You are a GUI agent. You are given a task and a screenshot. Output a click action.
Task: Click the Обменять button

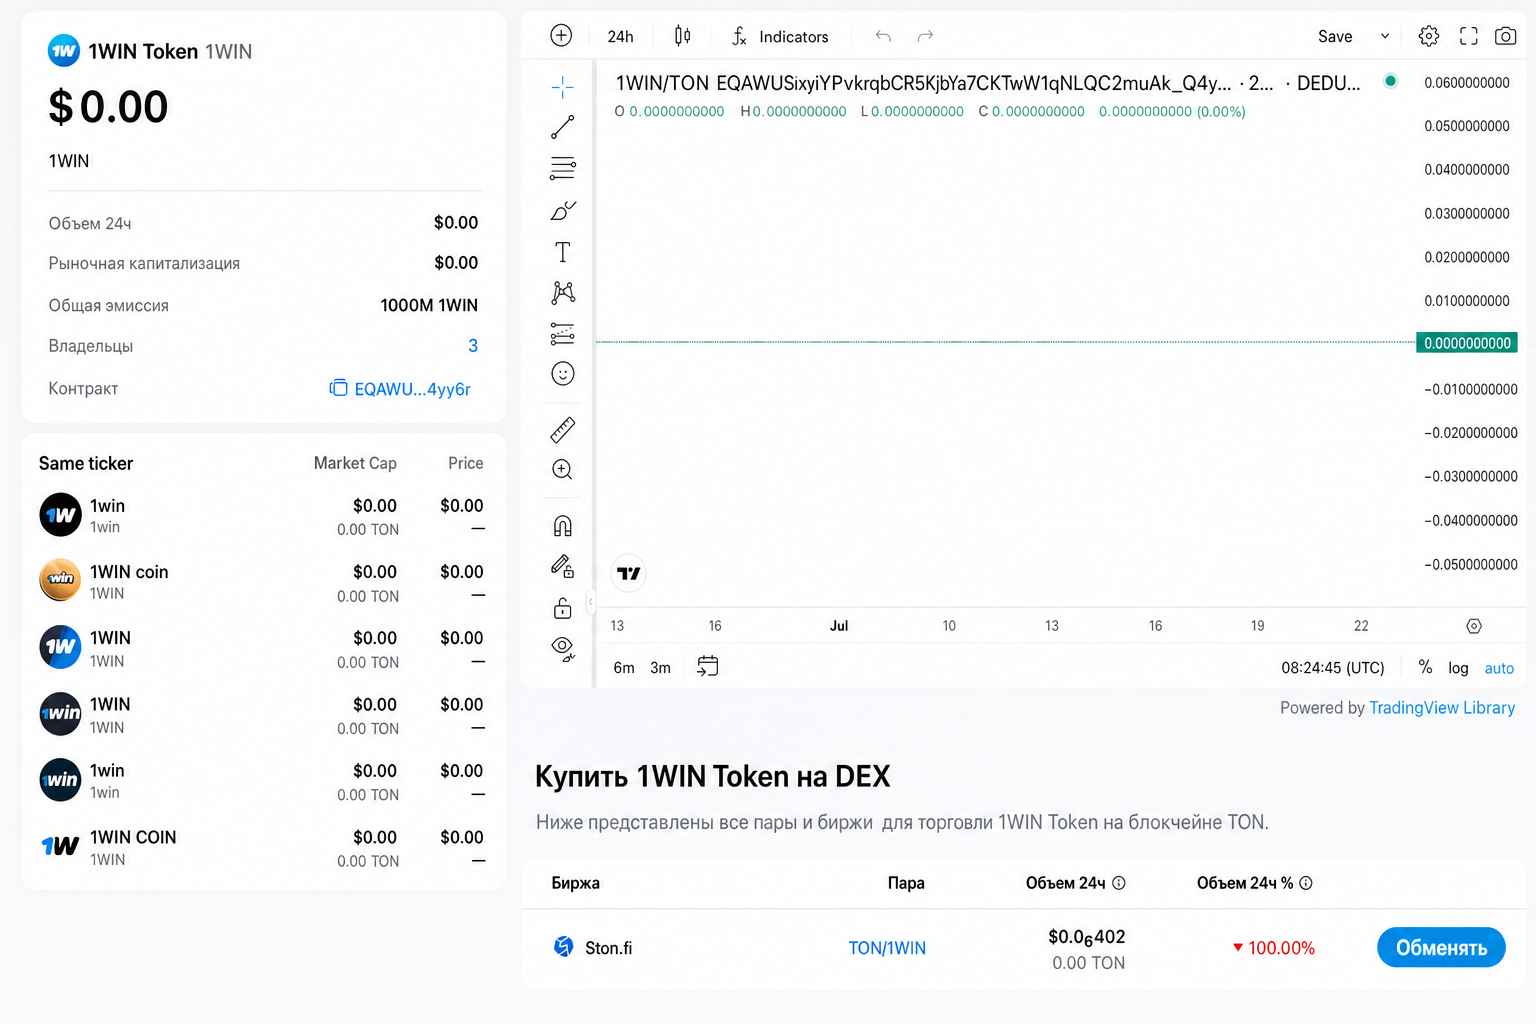click(1441, 948)
